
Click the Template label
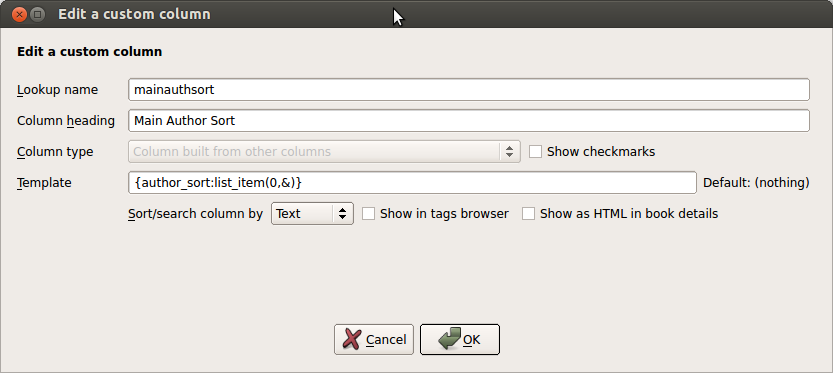click(44, 183)
